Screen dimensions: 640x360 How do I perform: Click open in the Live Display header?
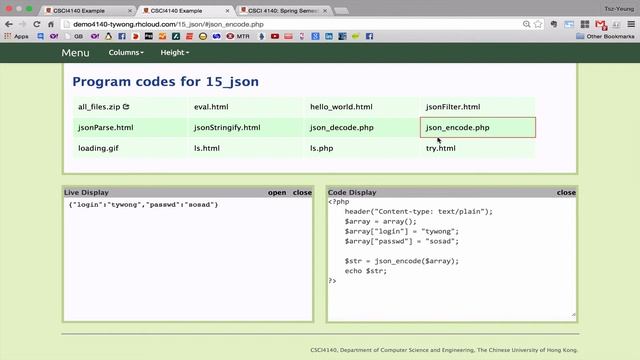coord(277,192)
